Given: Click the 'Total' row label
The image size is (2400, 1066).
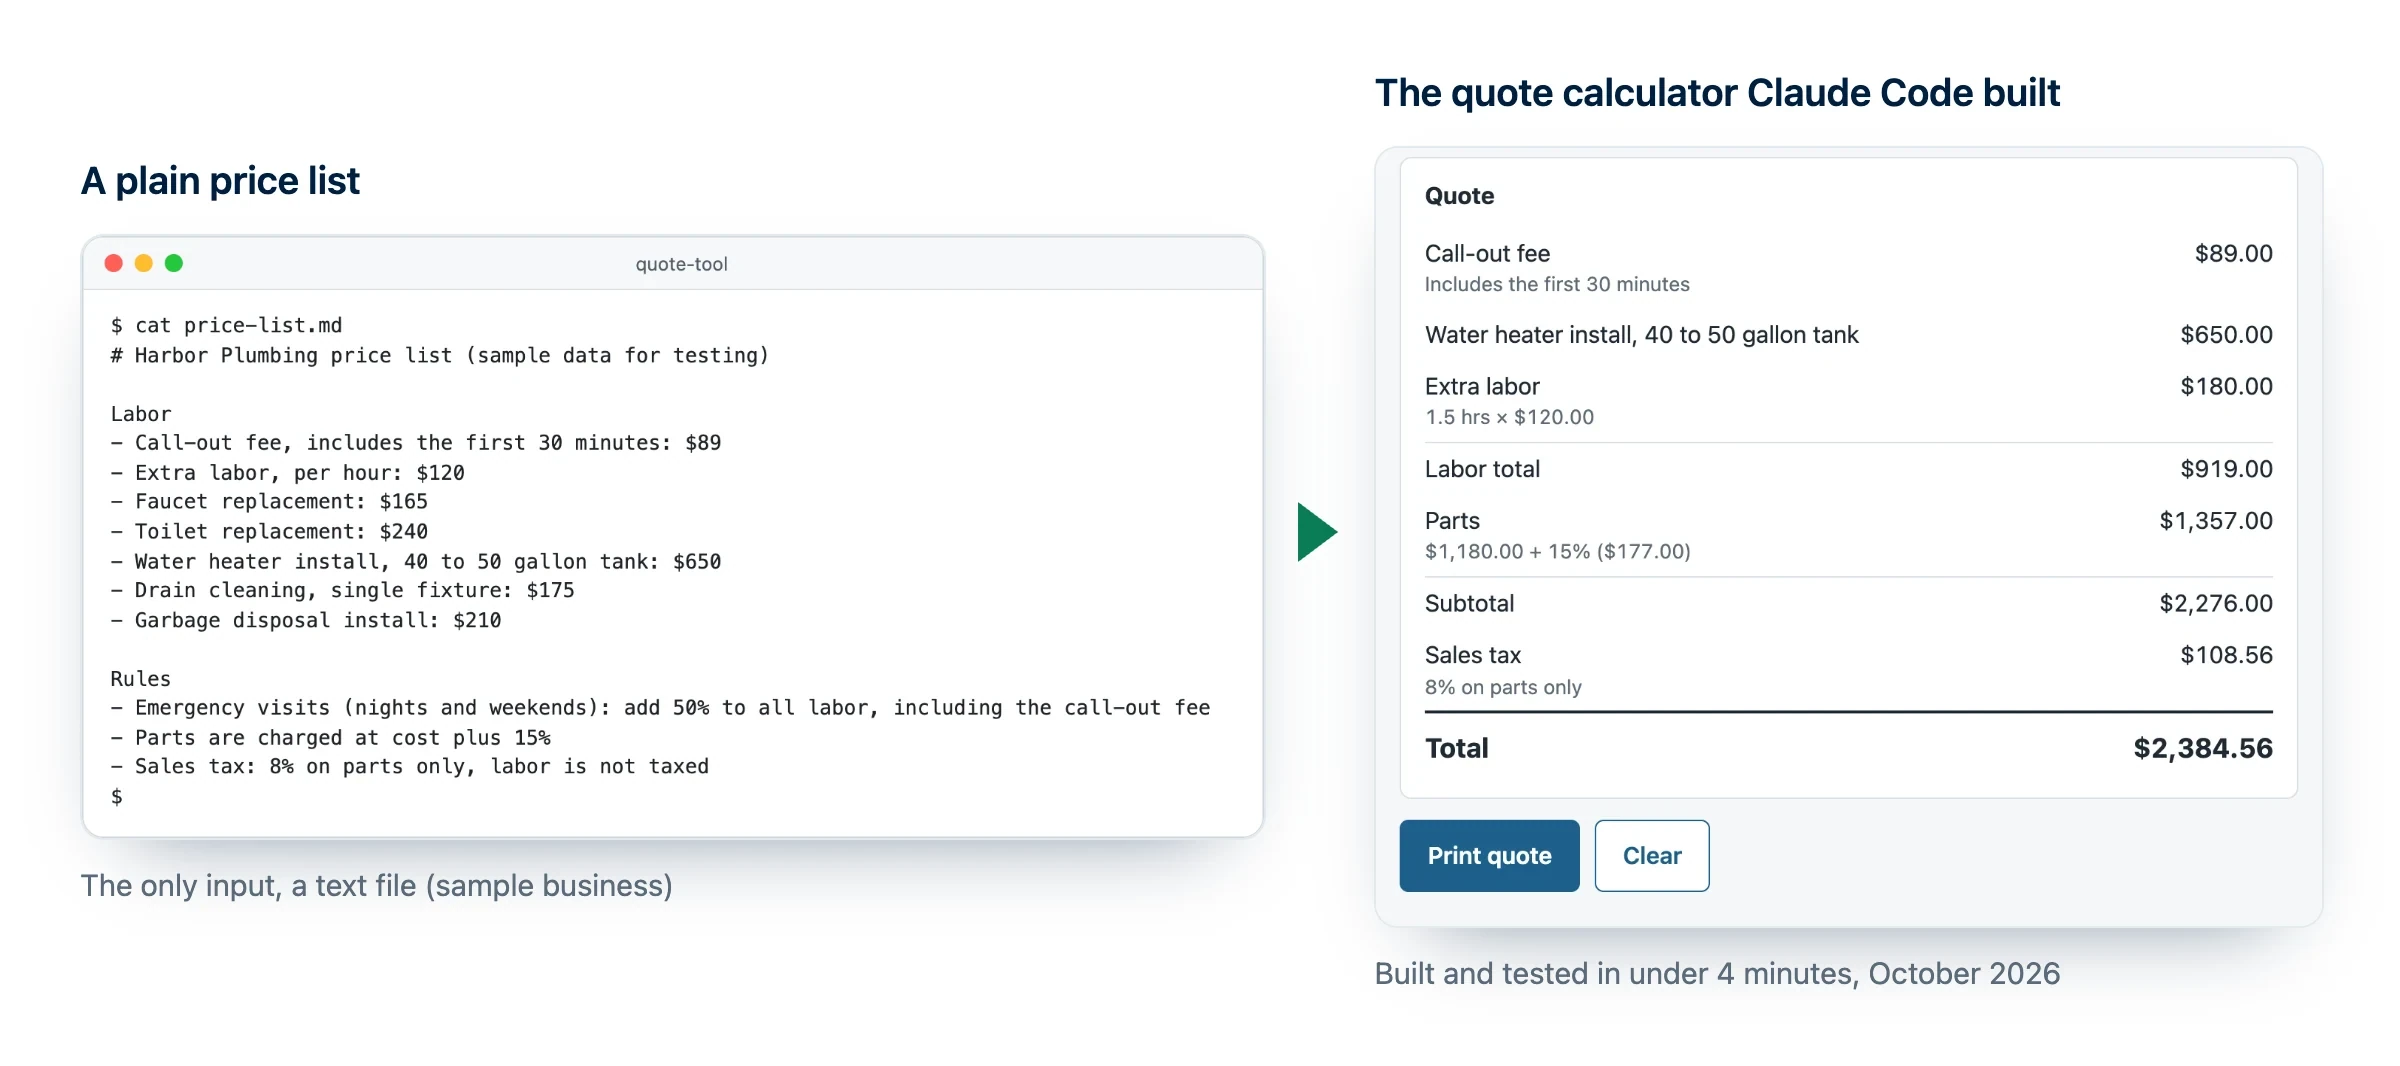Looking at the screenshot, I should coord(1456,749).
